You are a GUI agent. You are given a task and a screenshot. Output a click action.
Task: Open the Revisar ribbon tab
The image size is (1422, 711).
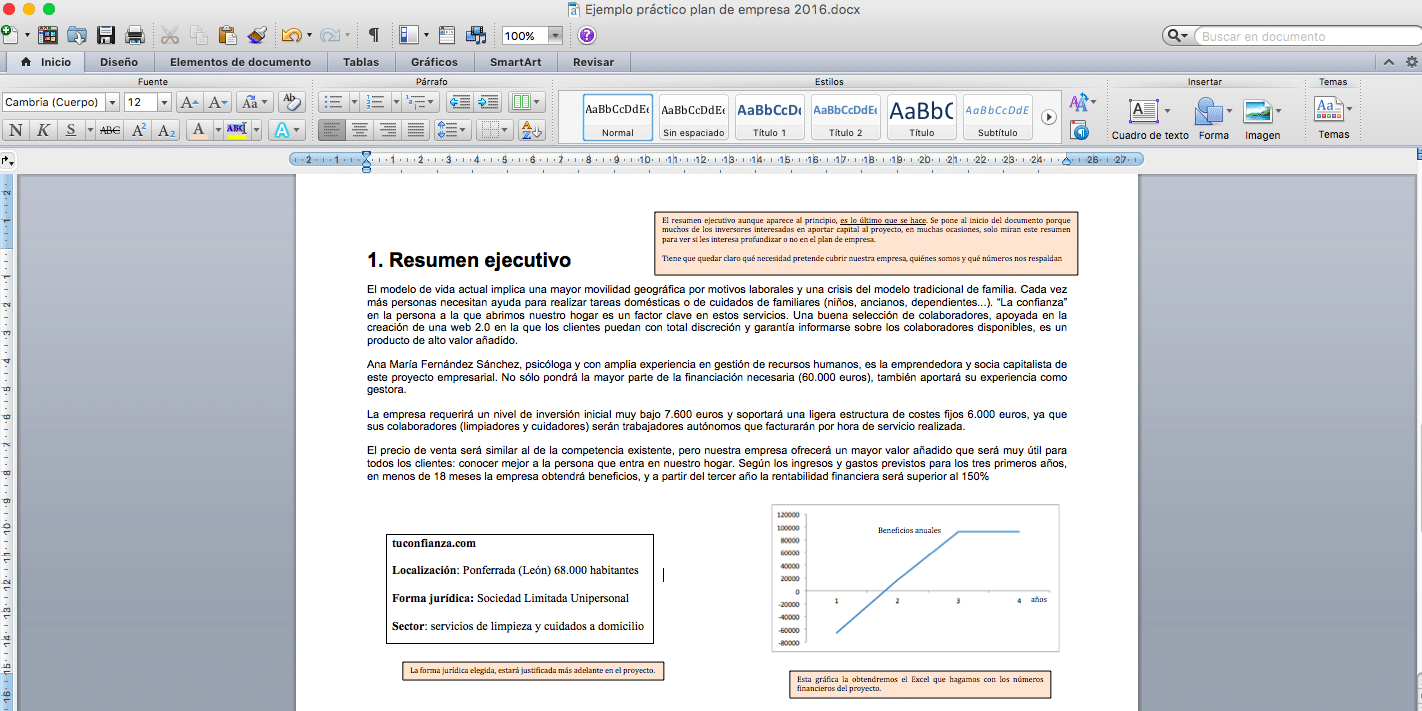pyautogui.click(x=593, y=62)
